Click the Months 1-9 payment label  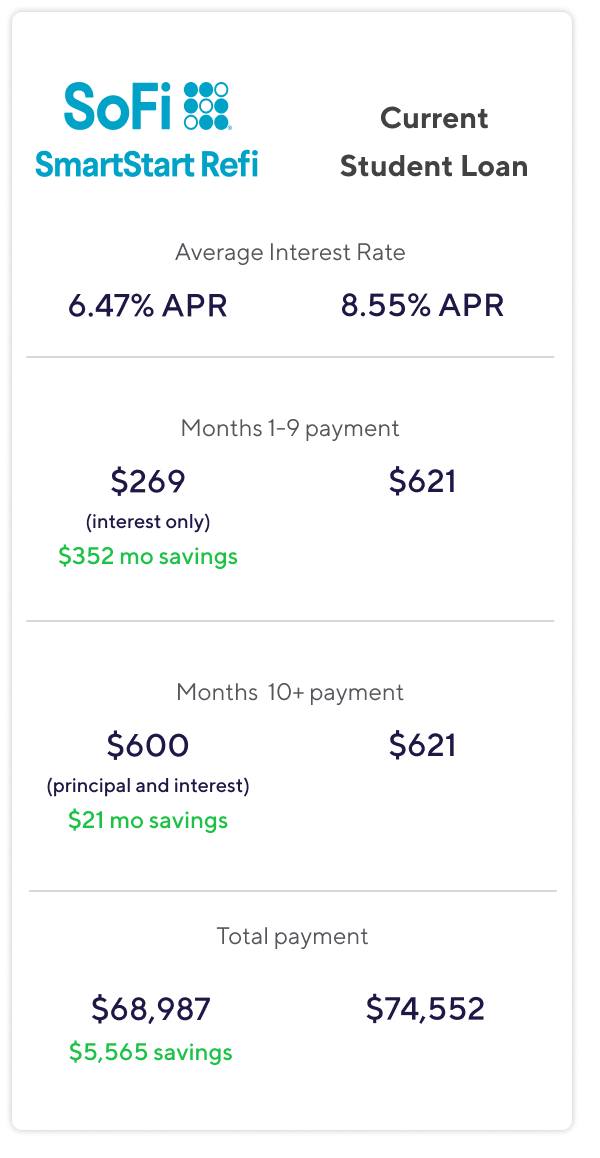click(290, 428)
